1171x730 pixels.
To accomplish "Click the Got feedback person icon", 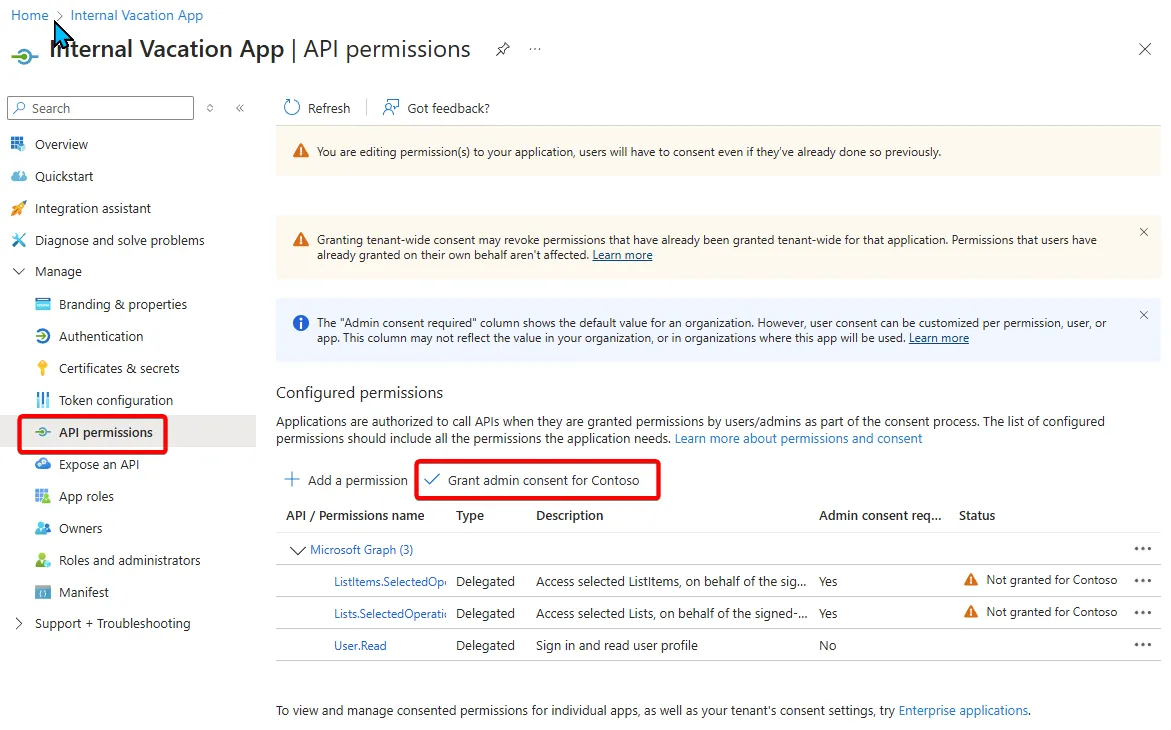I will 391,108.
